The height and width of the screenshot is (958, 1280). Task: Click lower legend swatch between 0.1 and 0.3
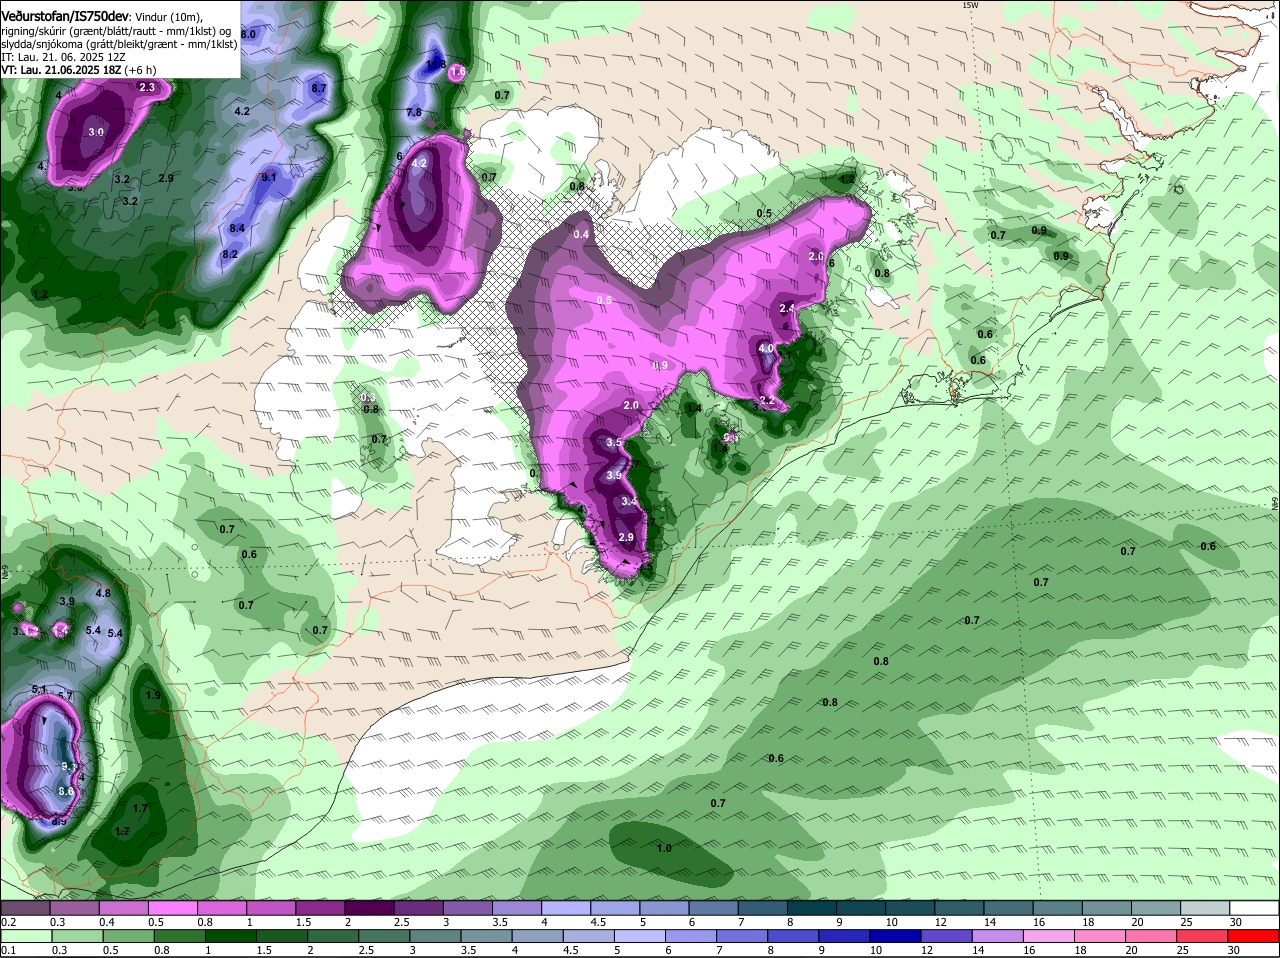tap(25, 936)
